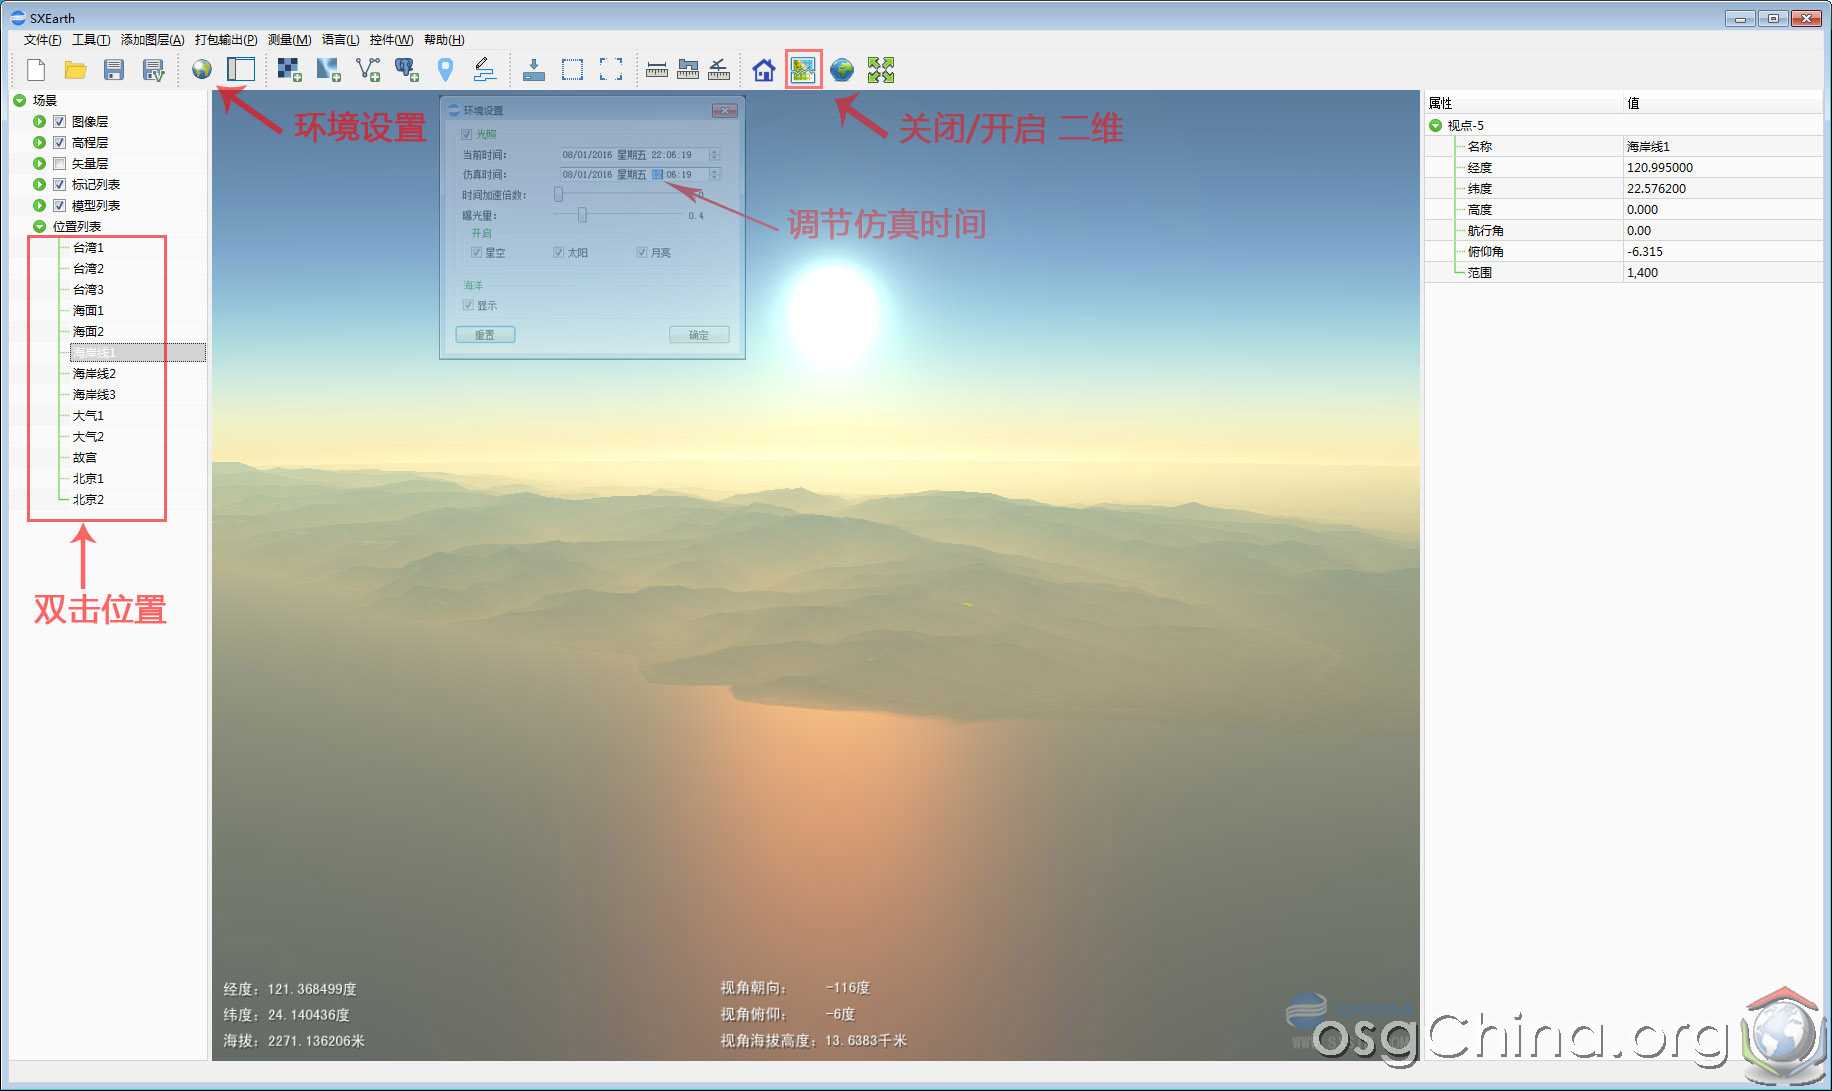Toggle the 2D map view icon
This screenshot has height=1091, width=1832.
(803, 69)
